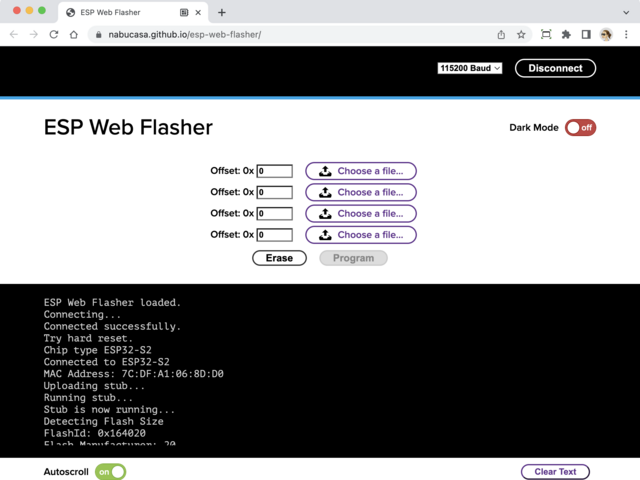Click the 'Connecting...' log line
Image resolution: width=640 pixels, height=480 pixels.
pyautogui.click(x=82, y=315)
